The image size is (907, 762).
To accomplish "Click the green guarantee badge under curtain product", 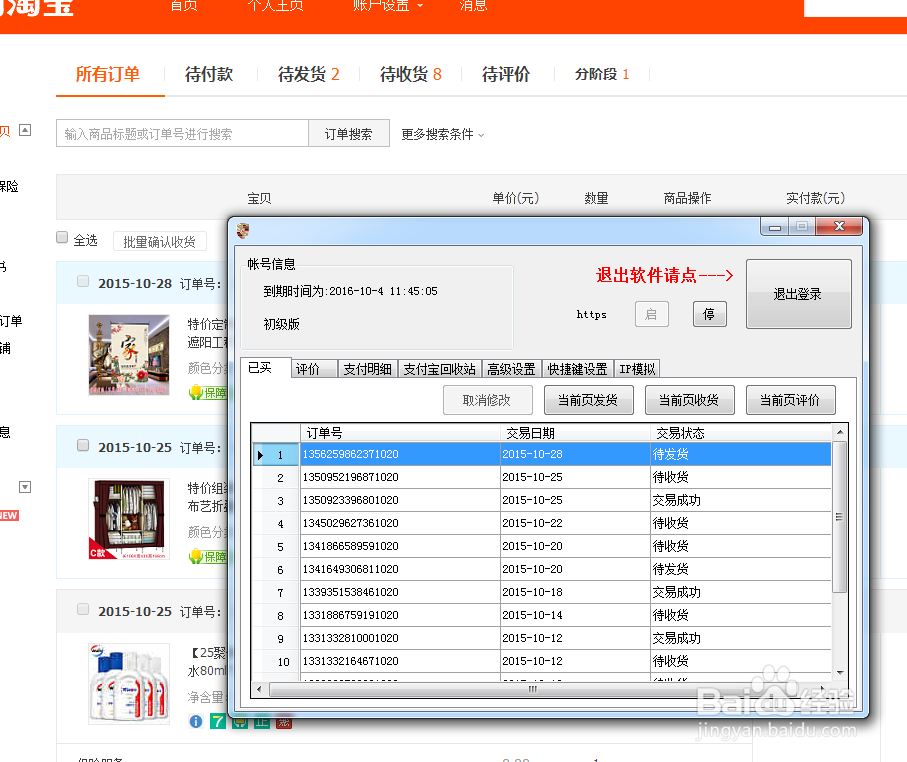I will pyautogui.click(x=208, y=393).
